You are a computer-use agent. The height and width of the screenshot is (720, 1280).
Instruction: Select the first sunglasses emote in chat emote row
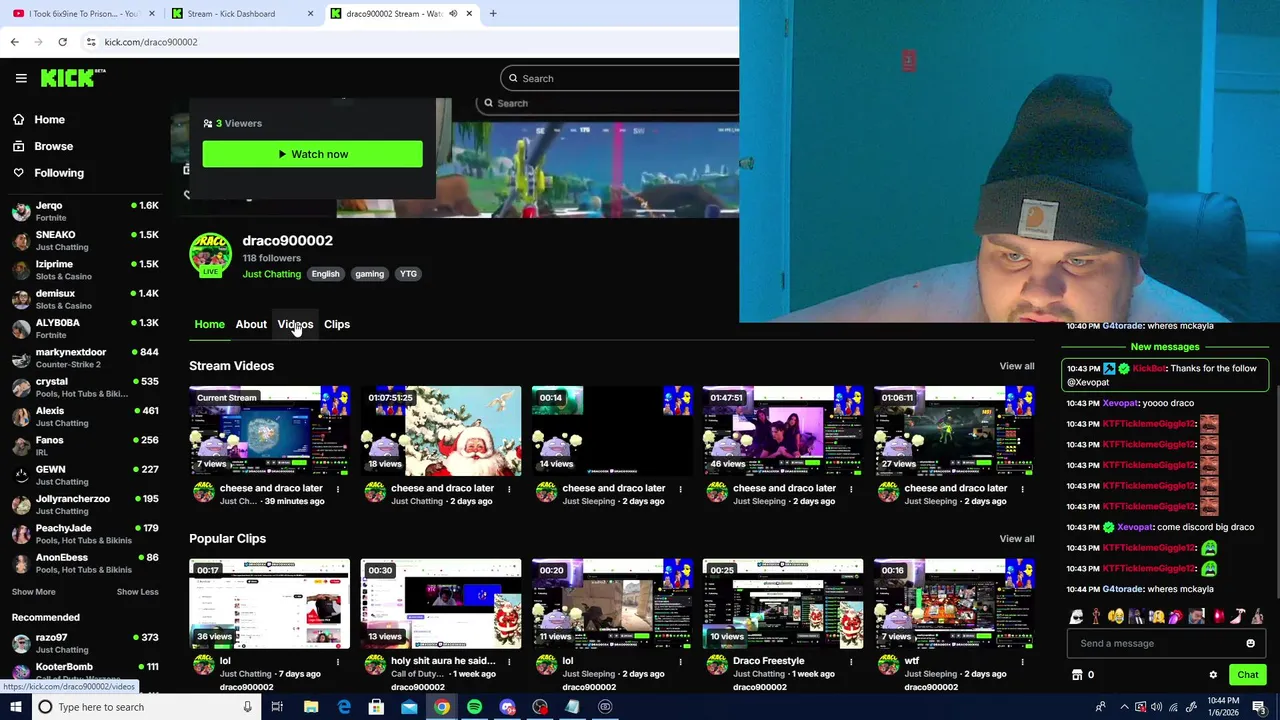1076,617
